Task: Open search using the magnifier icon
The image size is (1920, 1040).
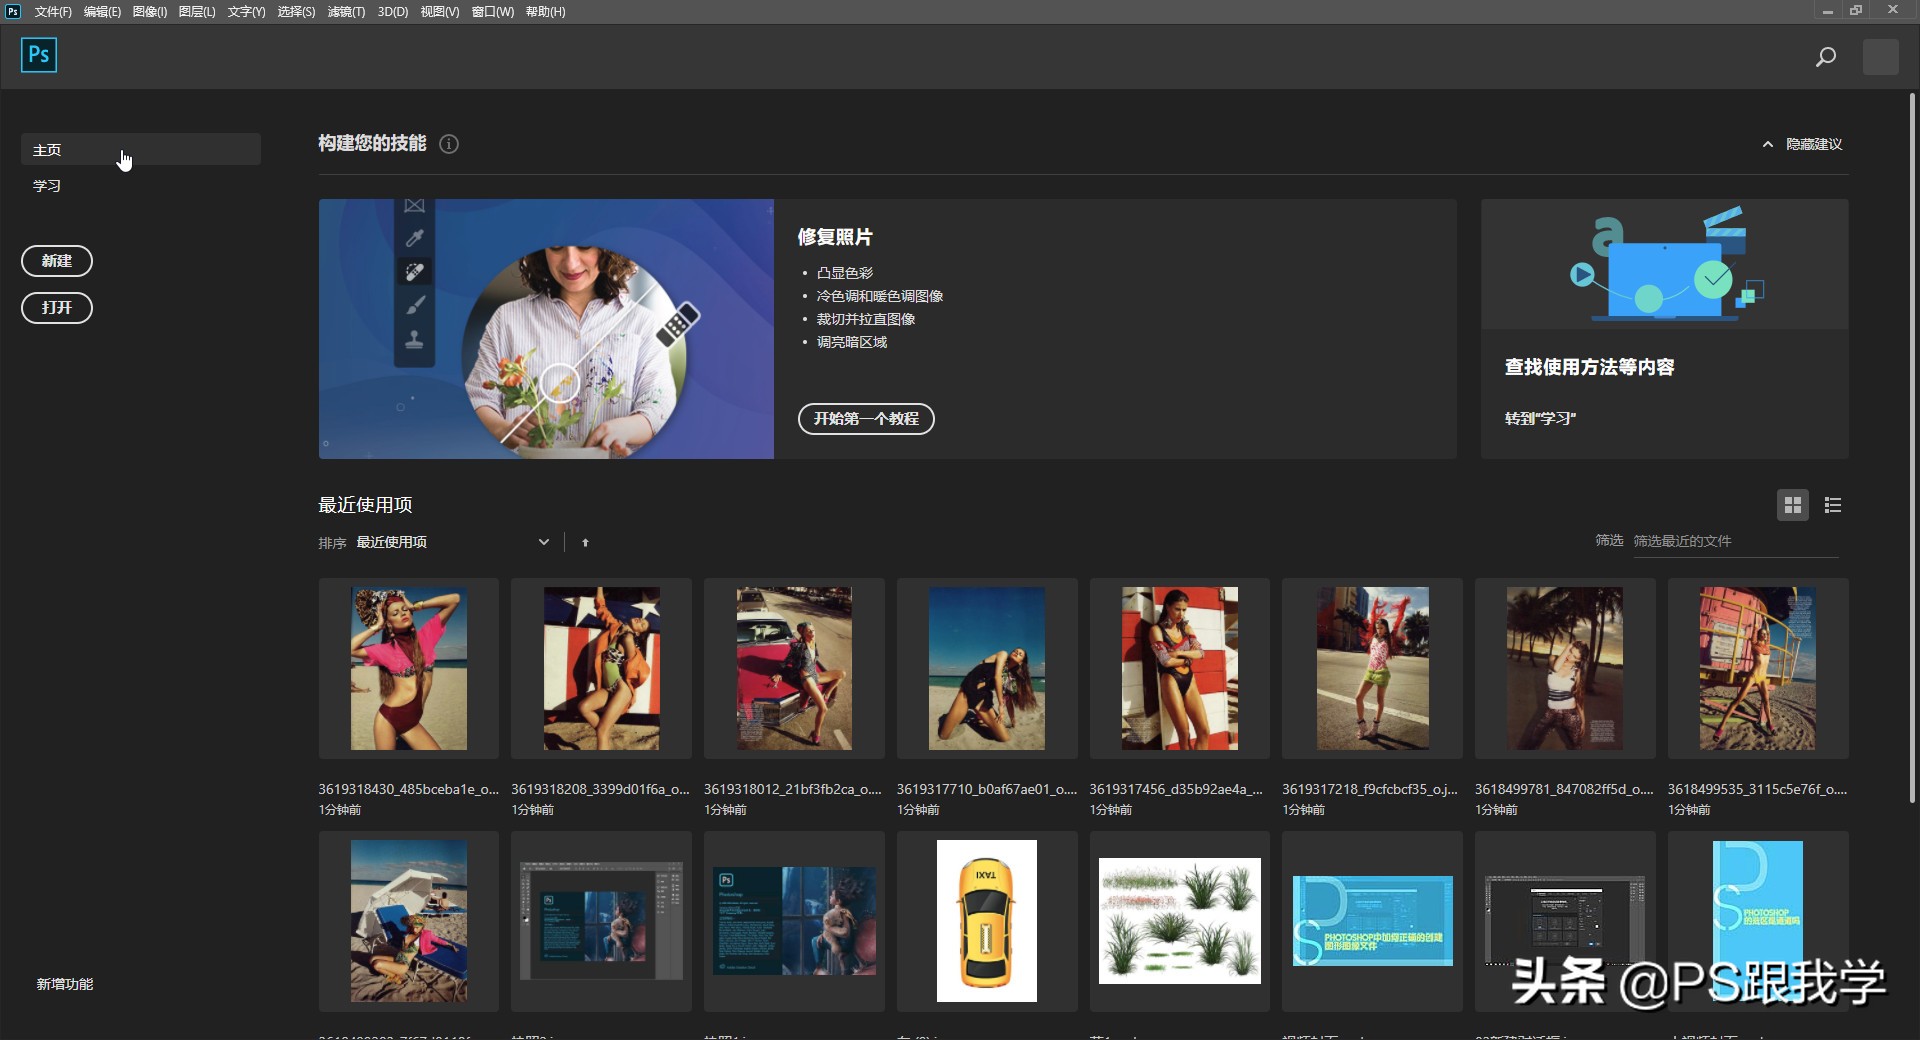Action: 1825,56
